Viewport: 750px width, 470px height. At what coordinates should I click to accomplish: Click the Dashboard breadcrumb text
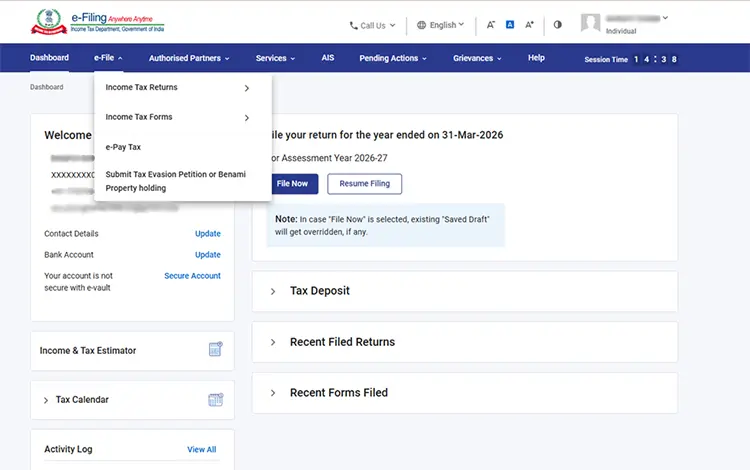coord(46,87)
